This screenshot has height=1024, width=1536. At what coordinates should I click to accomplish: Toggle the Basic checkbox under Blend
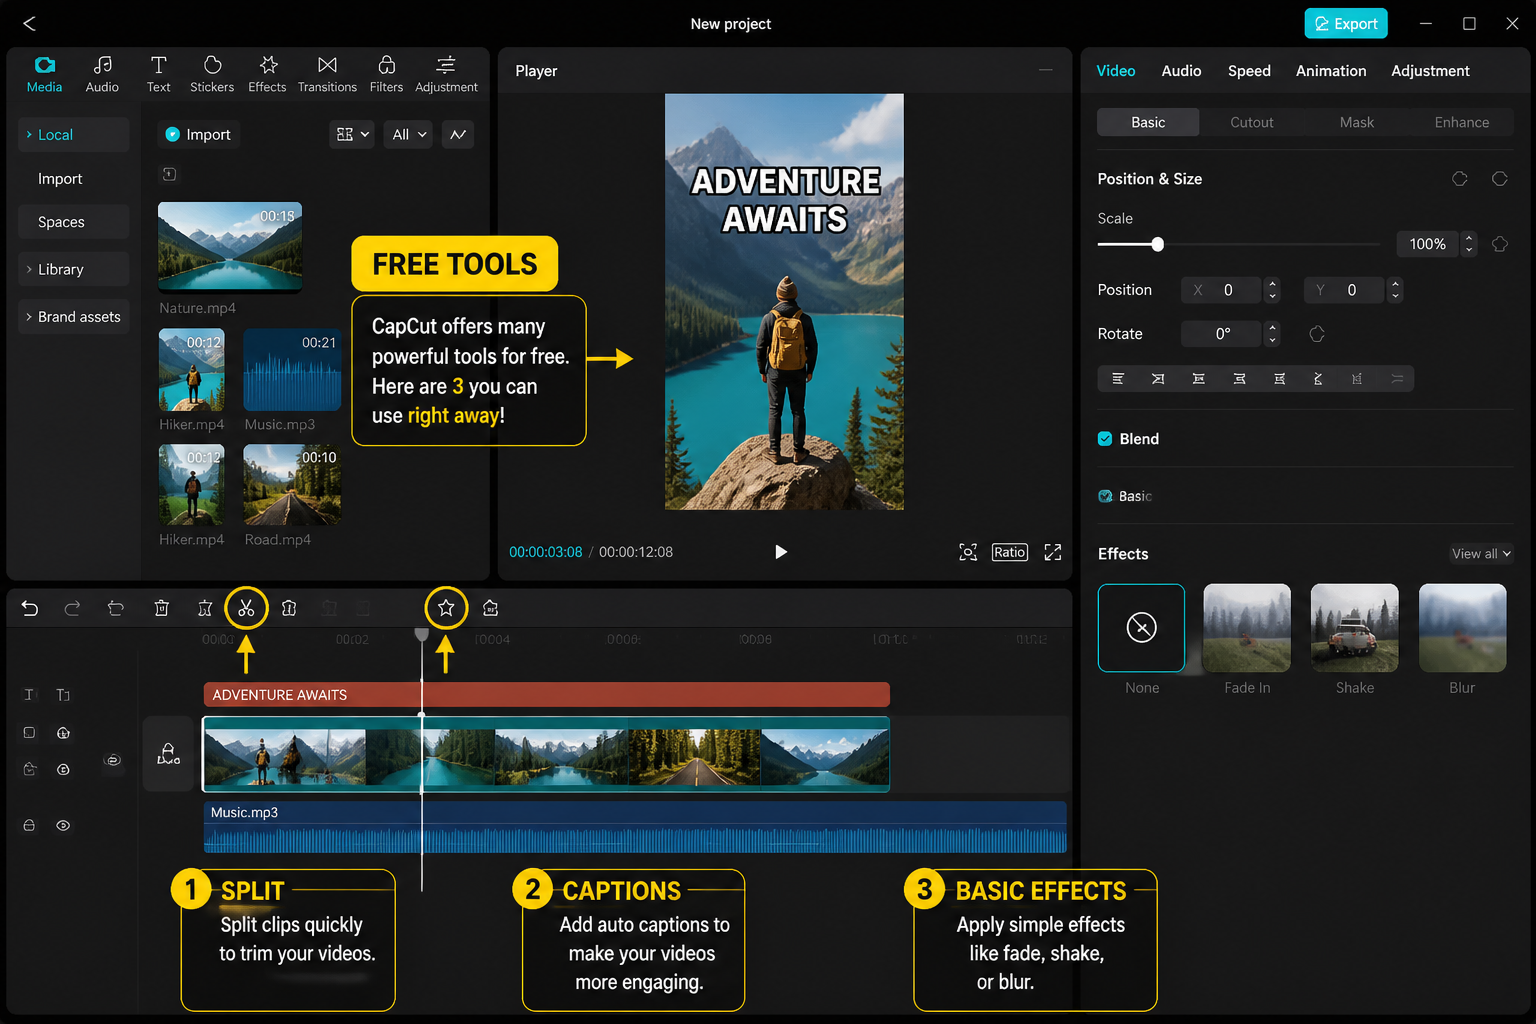tap(1105, 496)
